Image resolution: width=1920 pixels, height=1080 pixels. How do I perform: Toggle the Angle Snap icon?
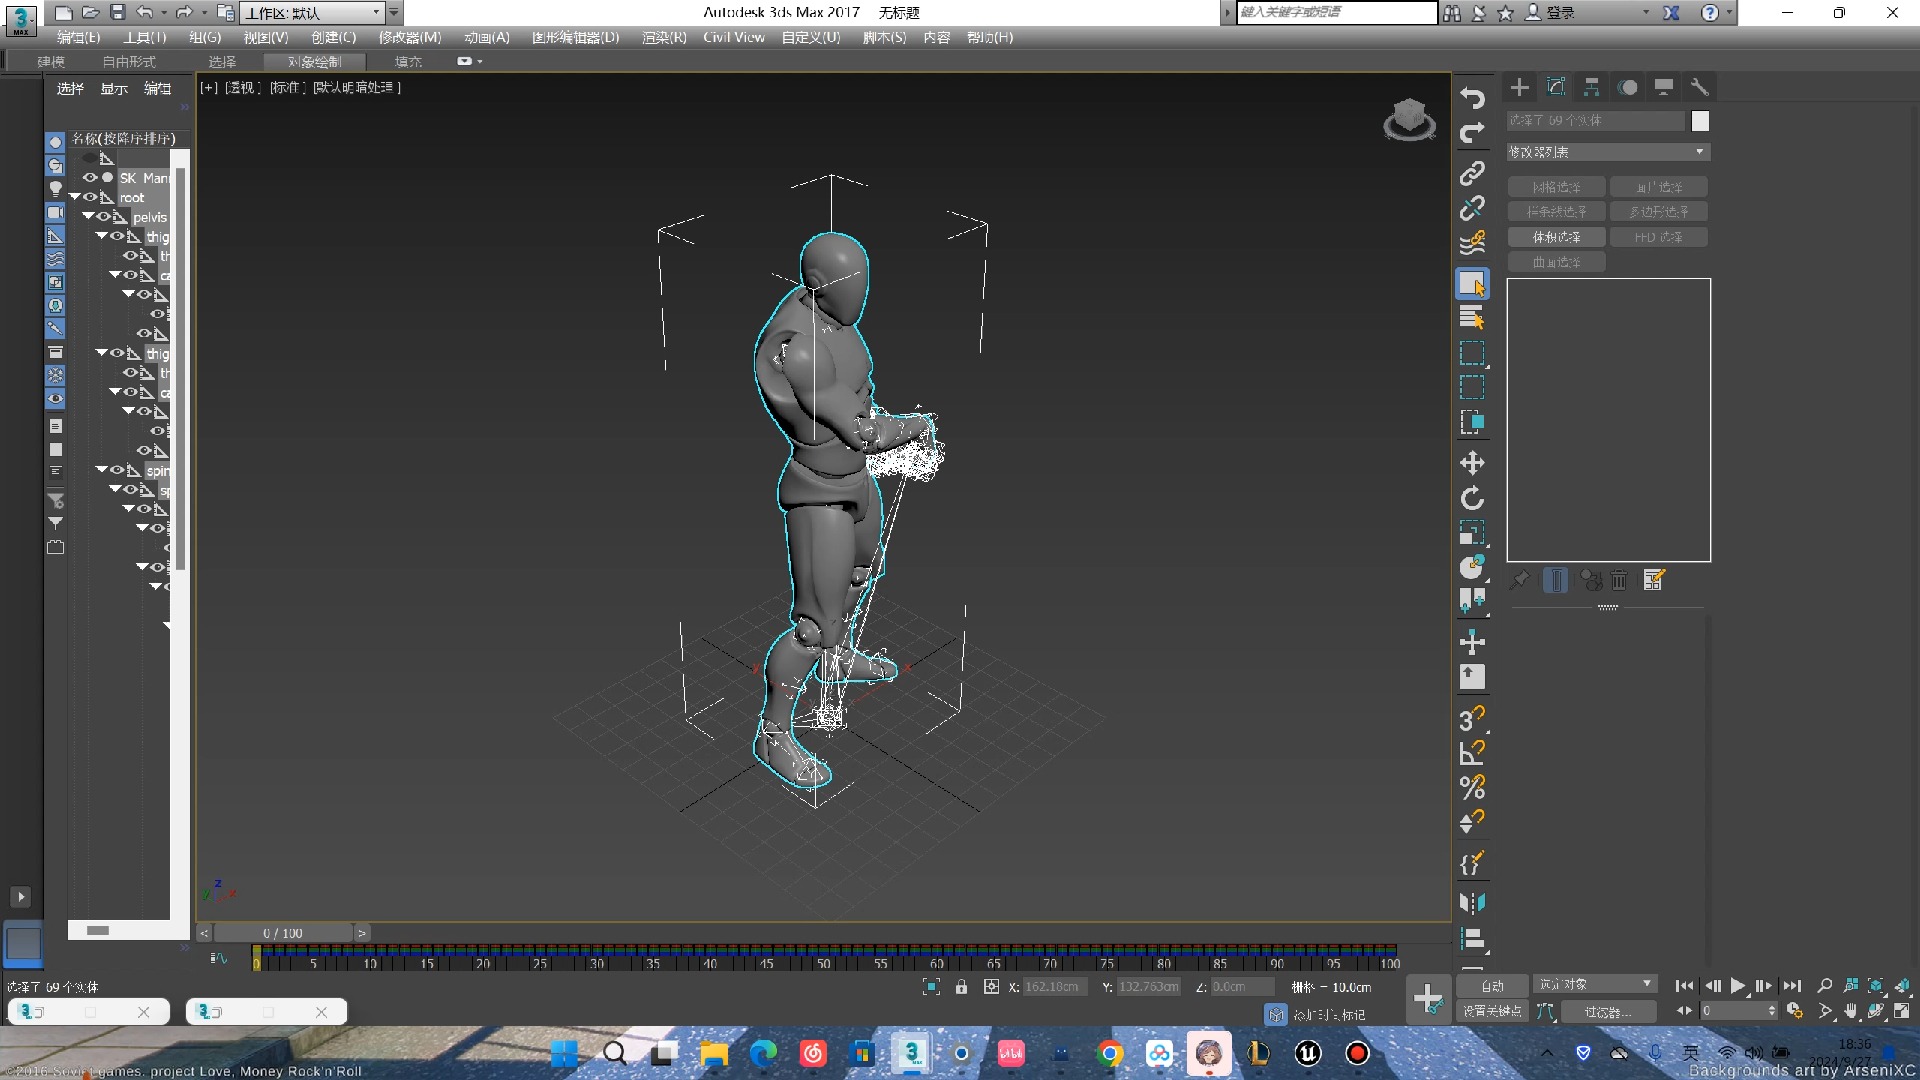pyautogui.click(x=1471, y=752)
